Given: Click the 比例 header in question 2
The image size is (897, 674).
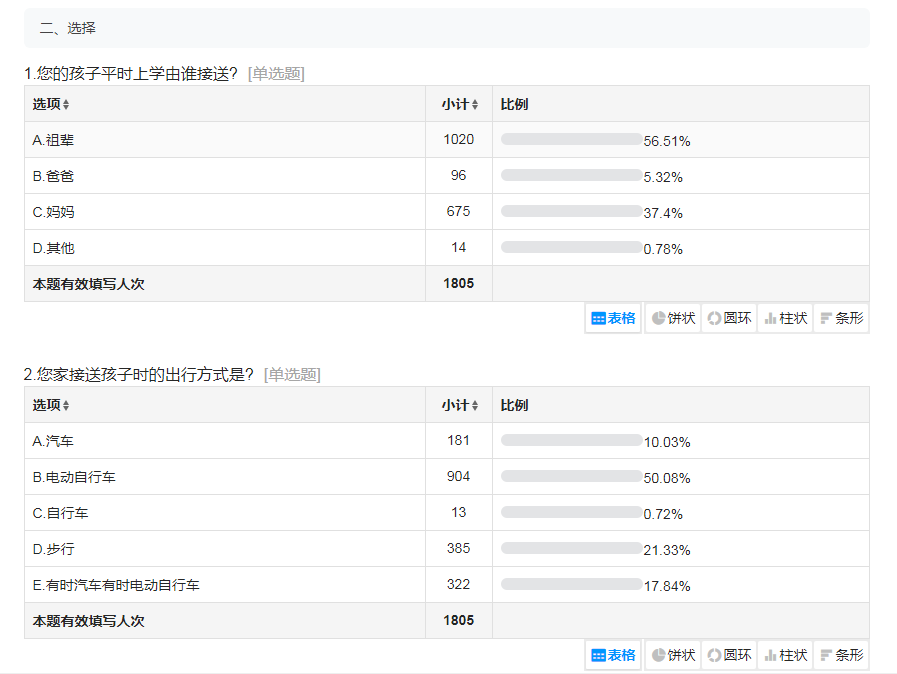Looking at the screenshot, I should pyautogui.click(x=514, y=405).
